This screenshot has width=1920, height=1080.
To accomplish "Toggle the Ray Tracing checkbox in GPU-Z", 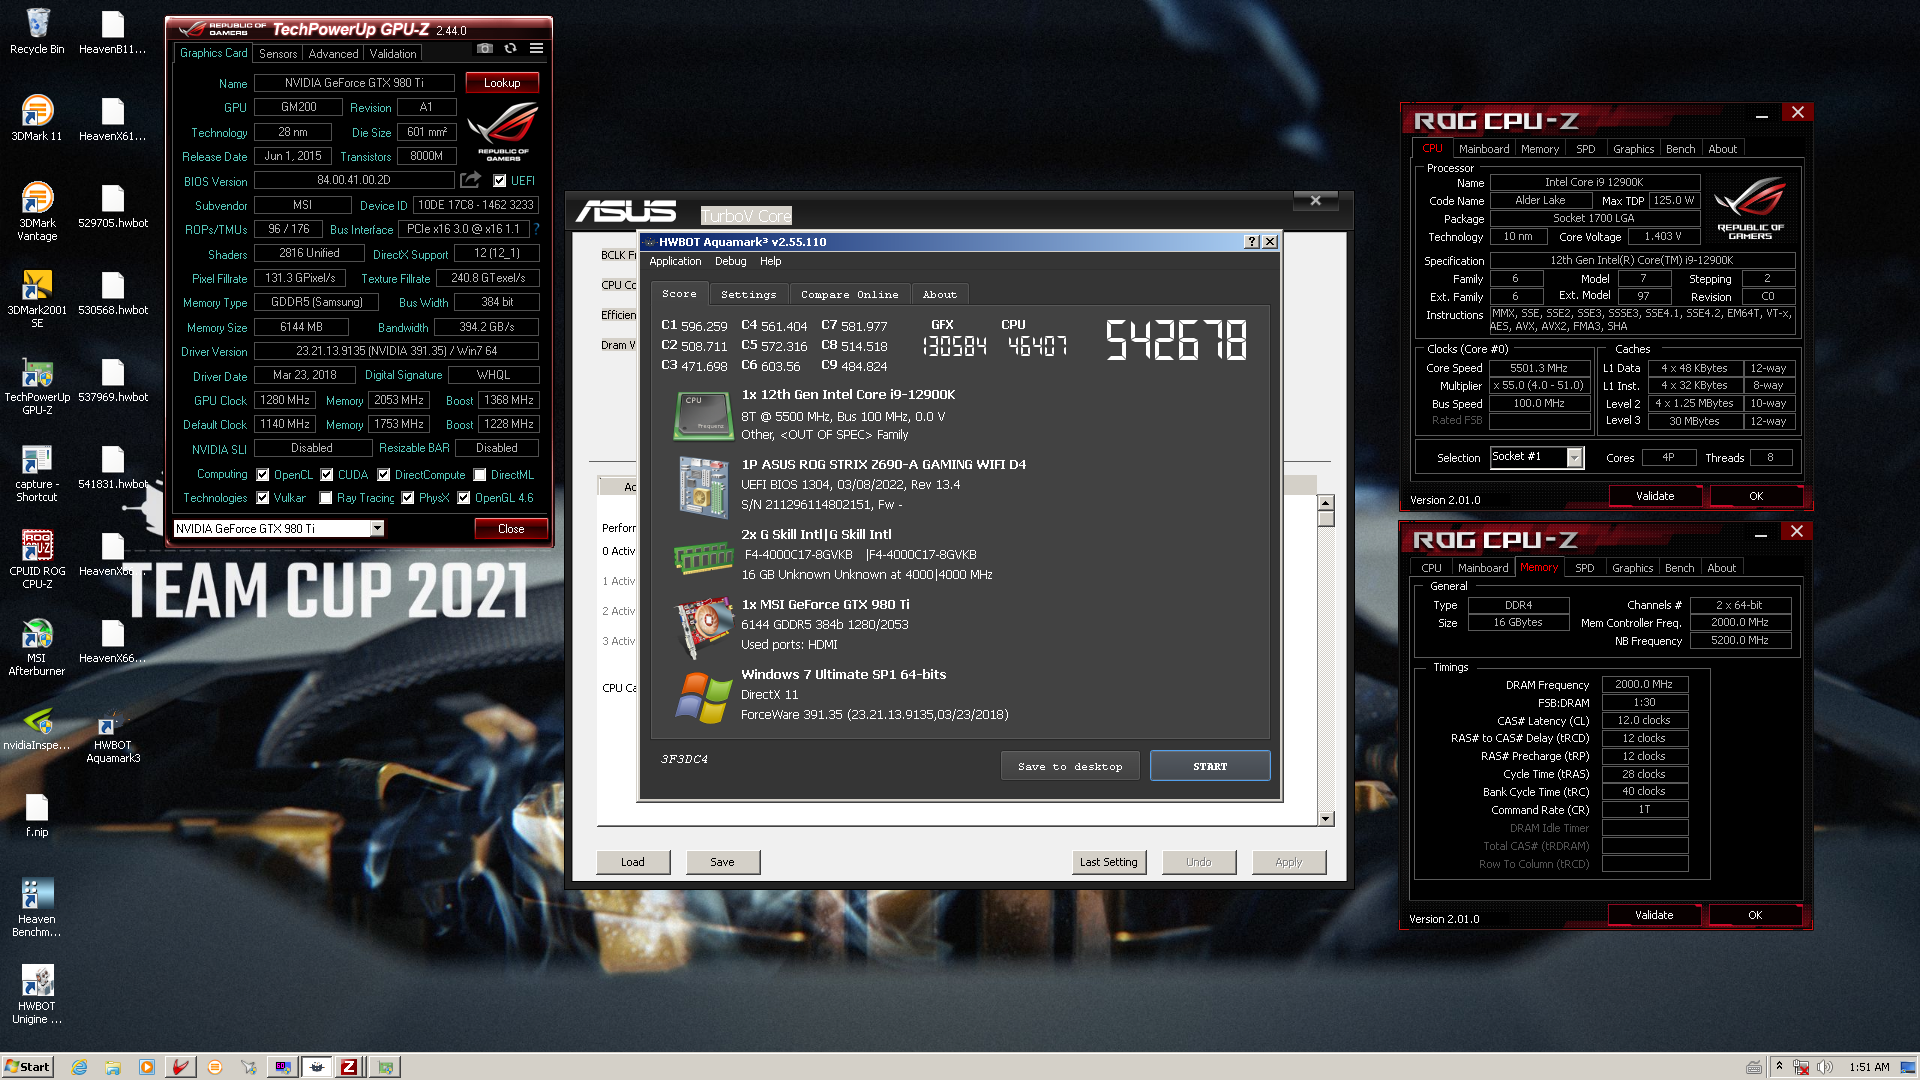I will 326,498.
